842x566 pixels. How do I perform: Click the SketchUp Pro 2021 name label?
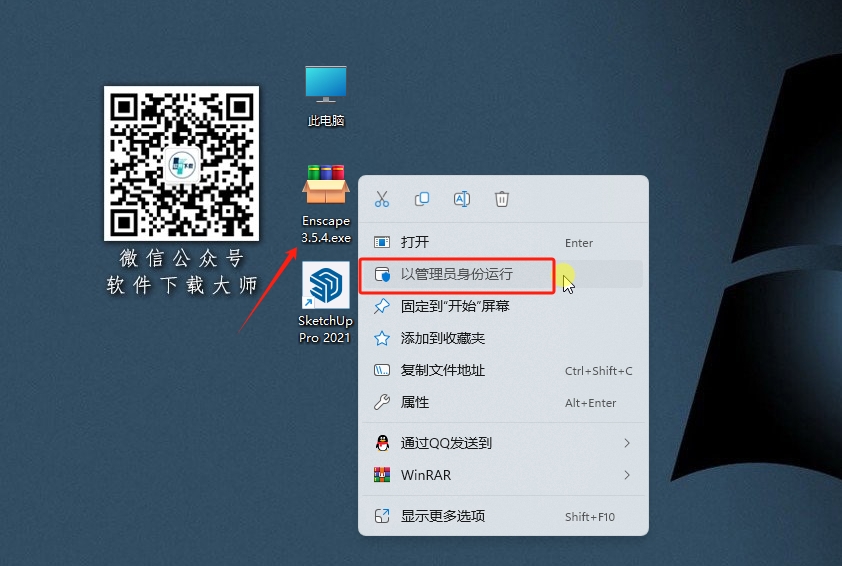[x=325, y=329]
